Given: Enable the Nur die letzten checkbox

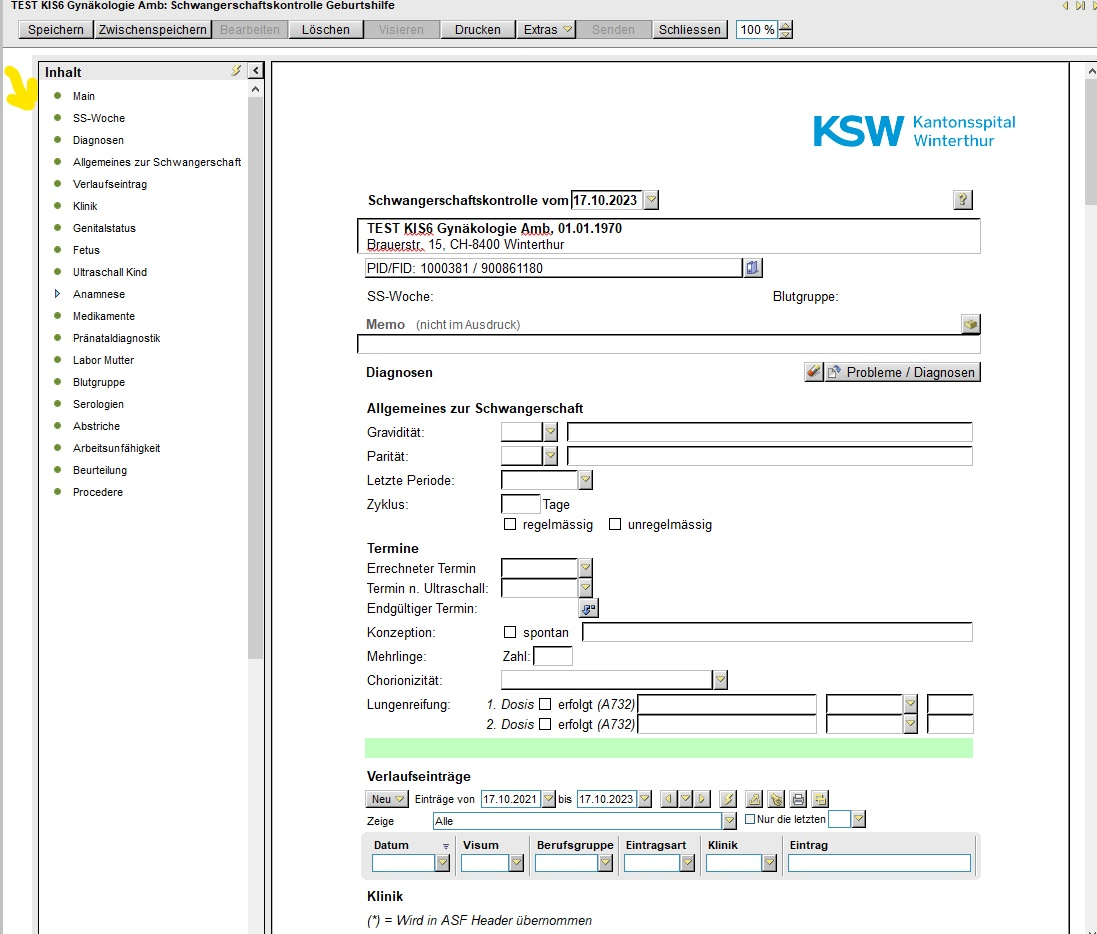Looking at the screenshot, I should point(751,820).
